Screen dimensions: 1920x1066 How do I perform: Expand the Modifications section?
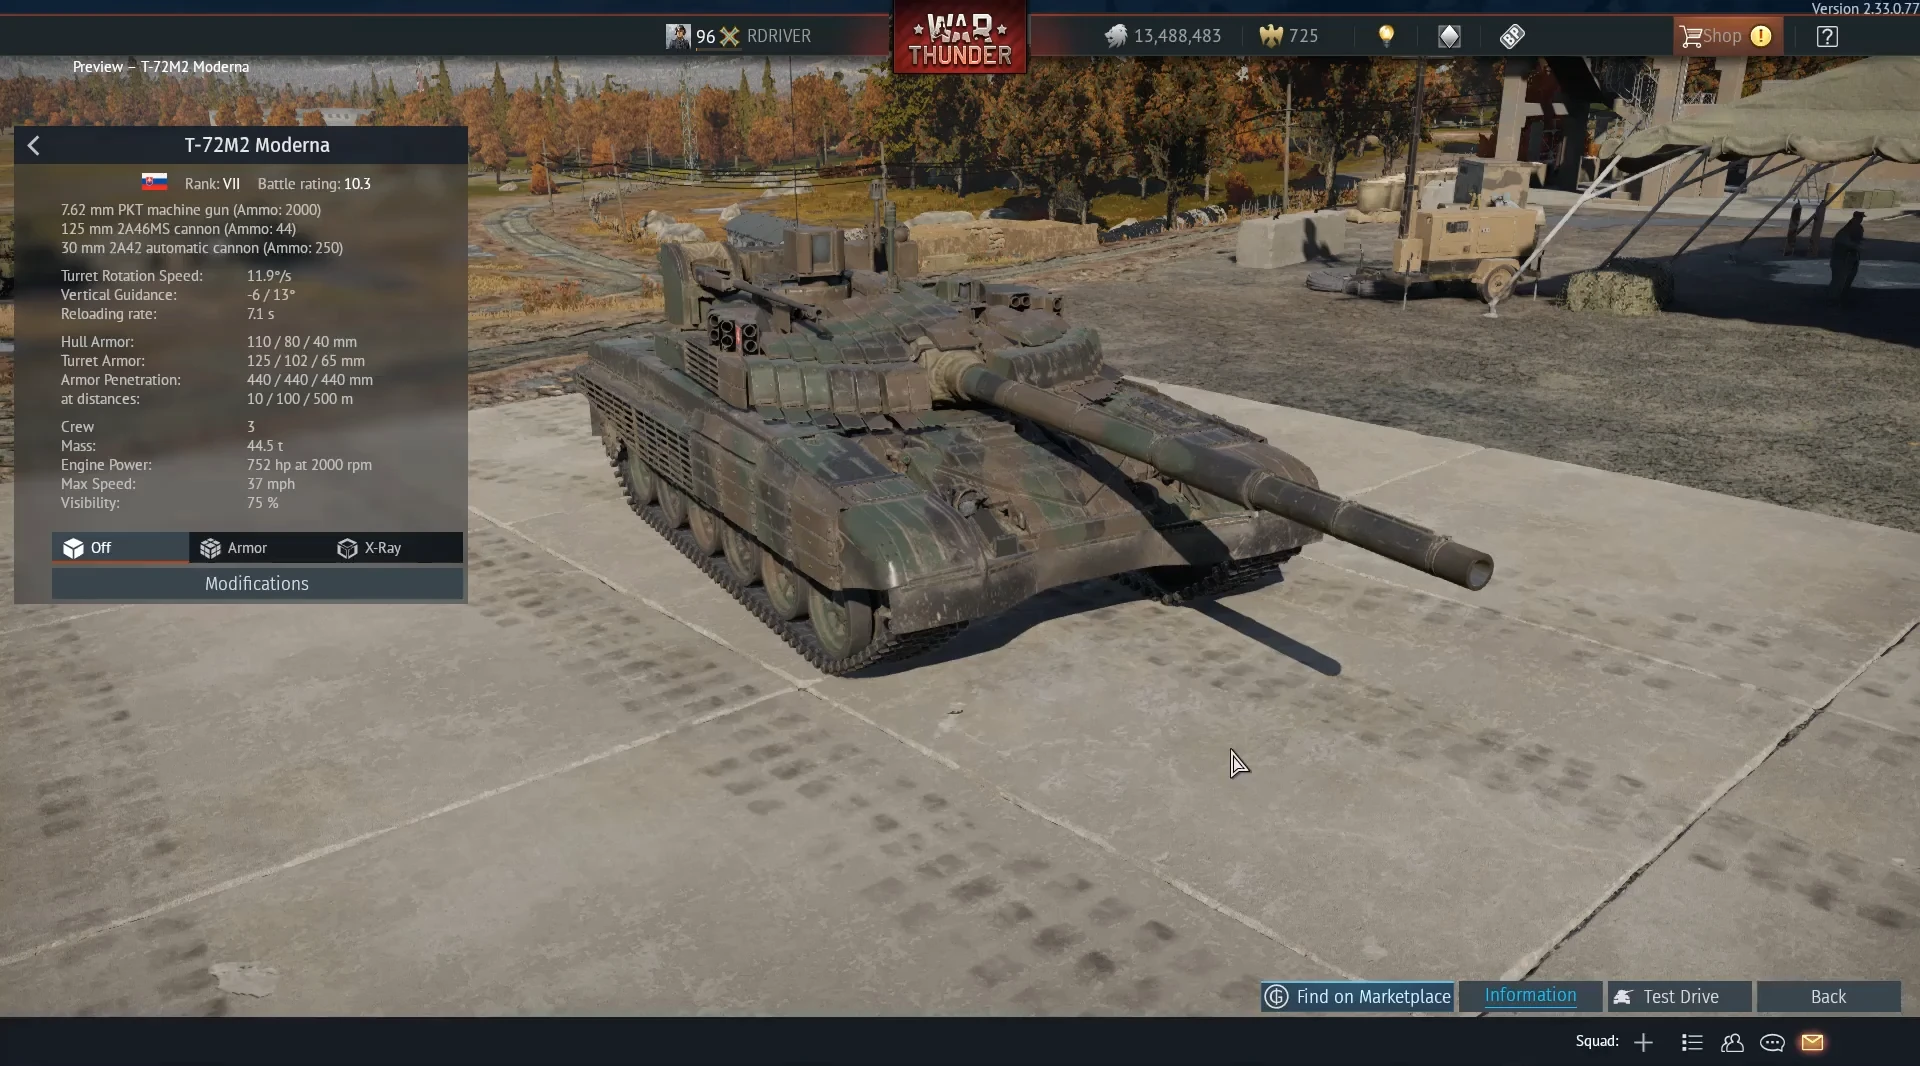click(x=257, y=584)
